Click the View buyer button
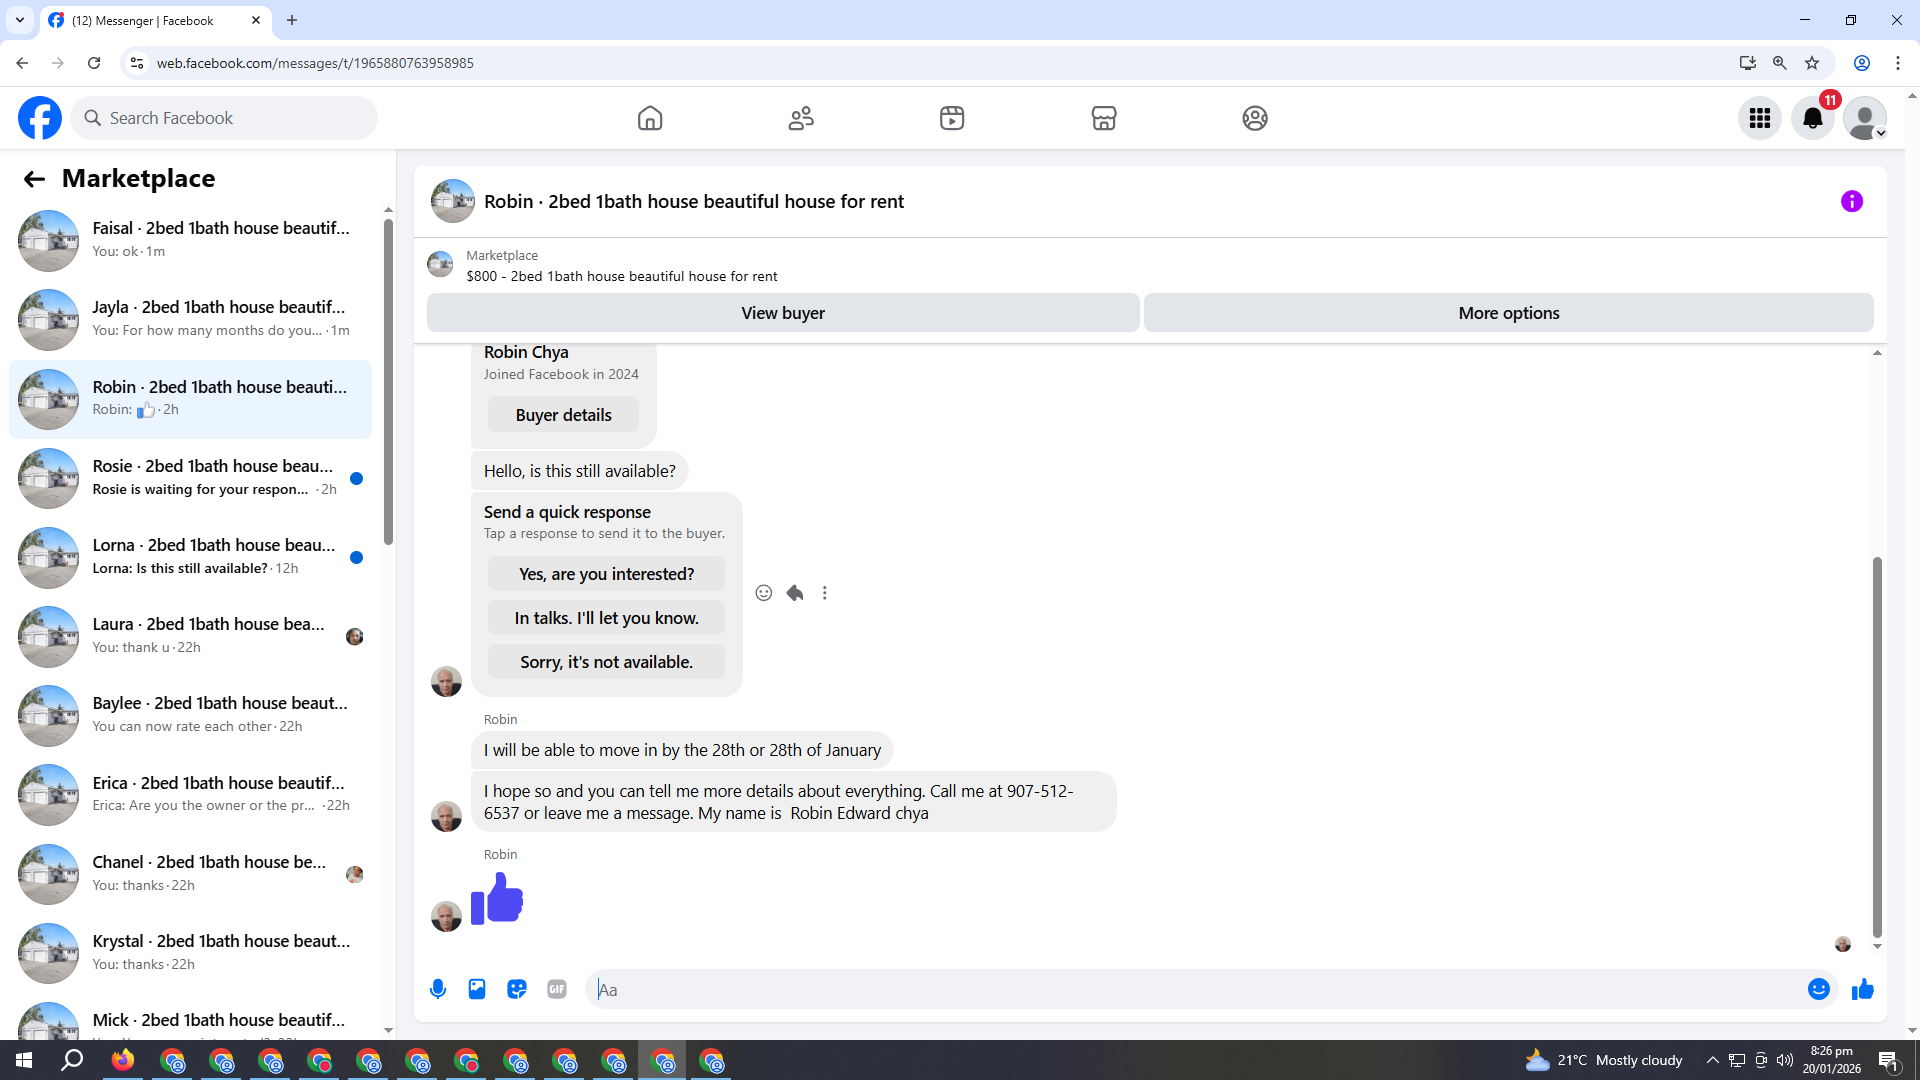 coord(783,313)
